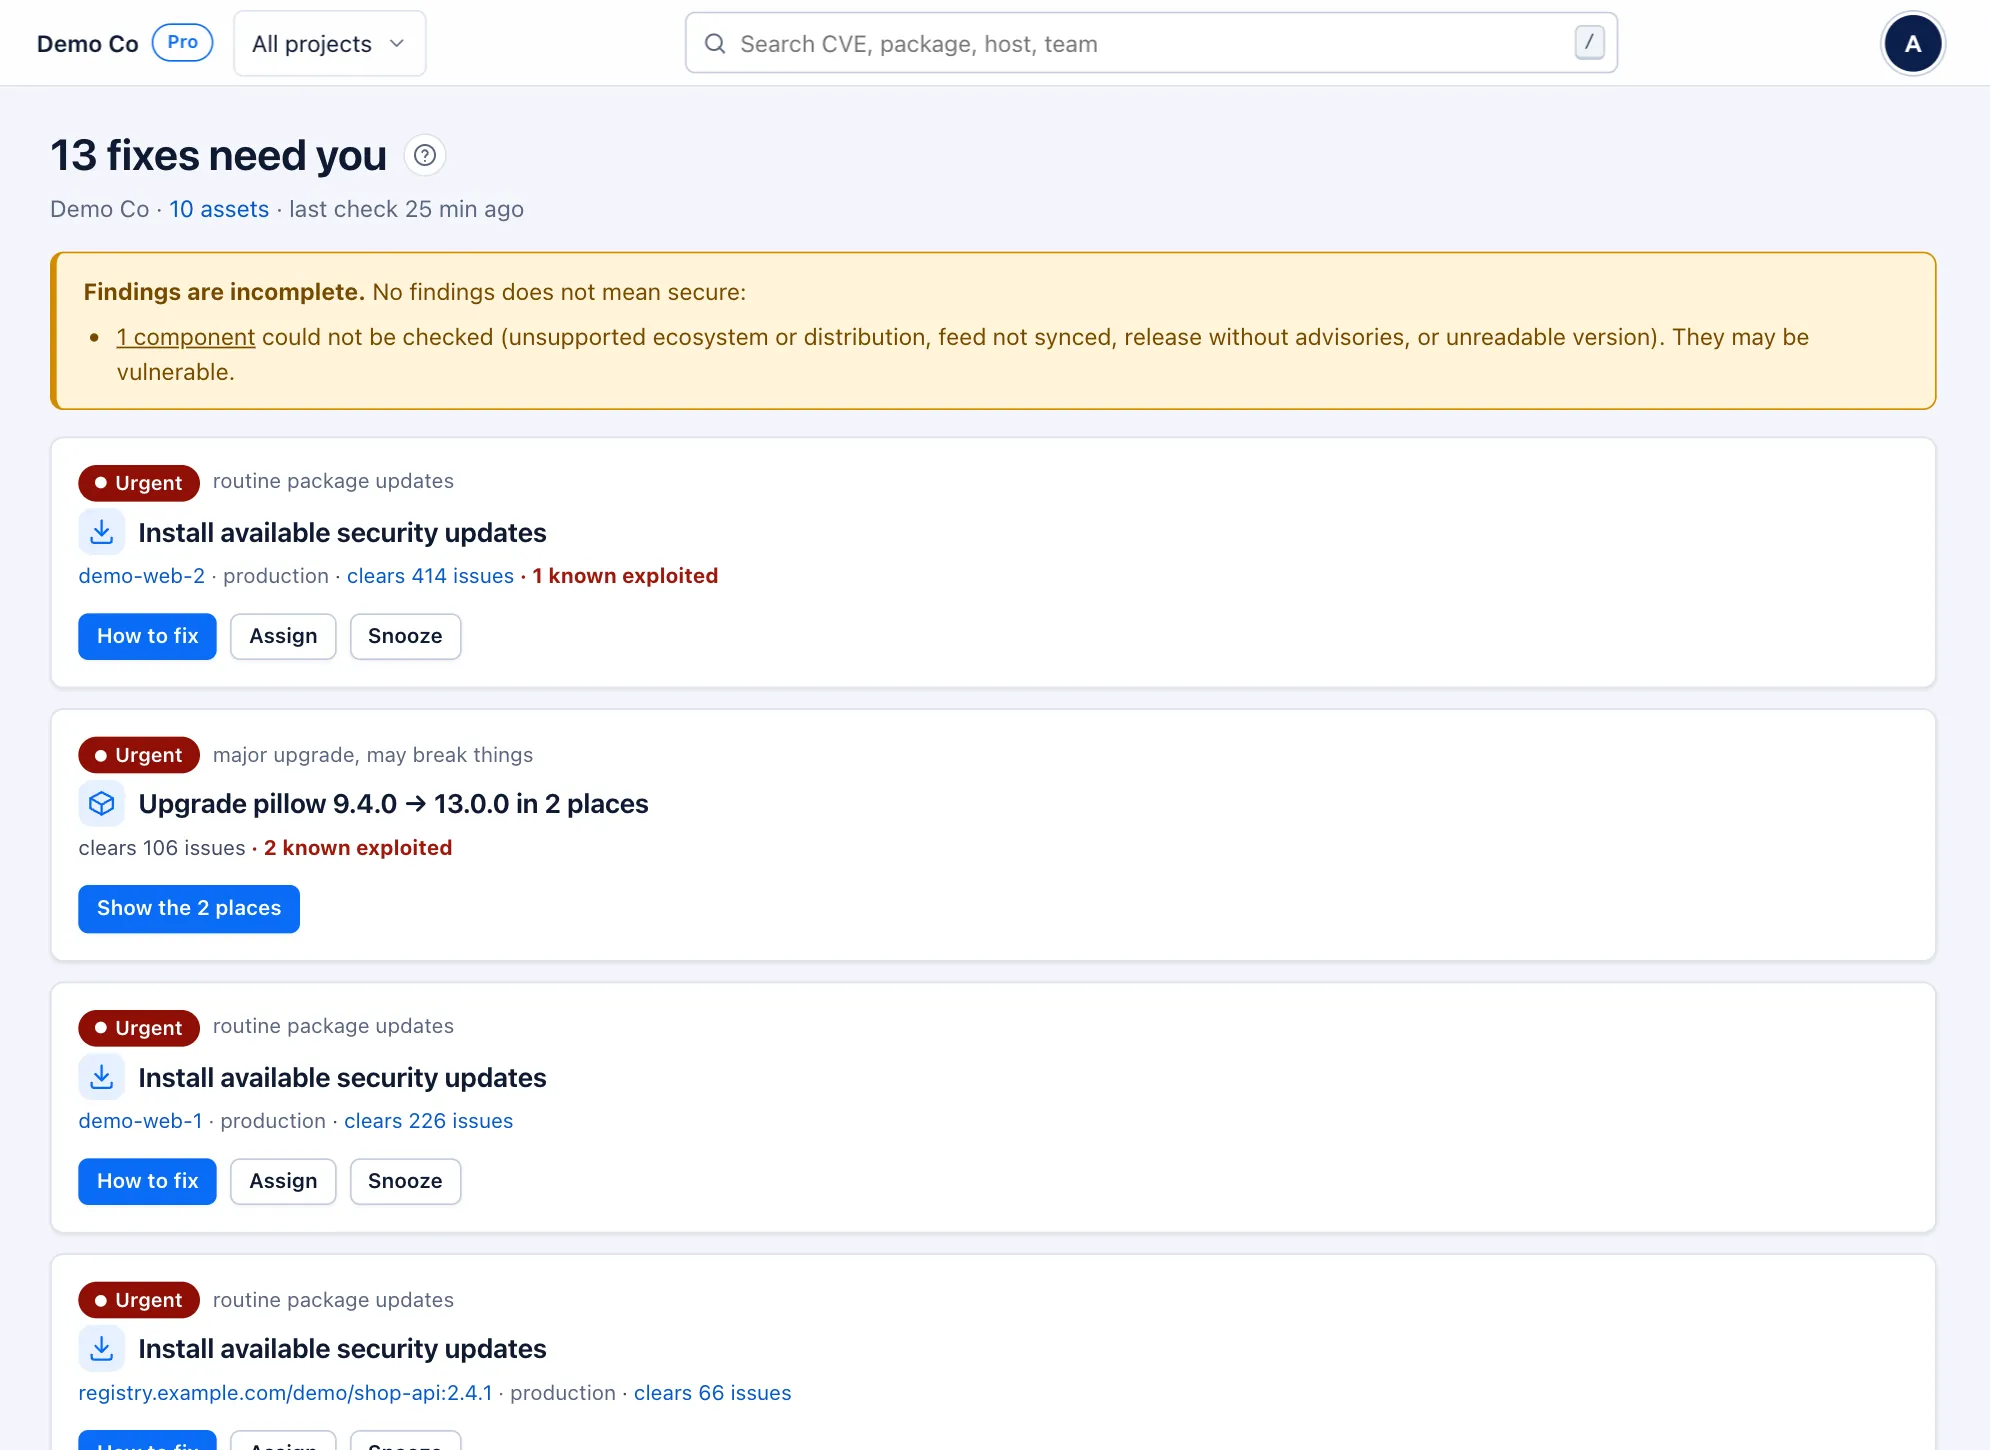The width and height of the screenshot is (1990, 1450).
Task: Open the clears 414 issues link
Action: 430,576
